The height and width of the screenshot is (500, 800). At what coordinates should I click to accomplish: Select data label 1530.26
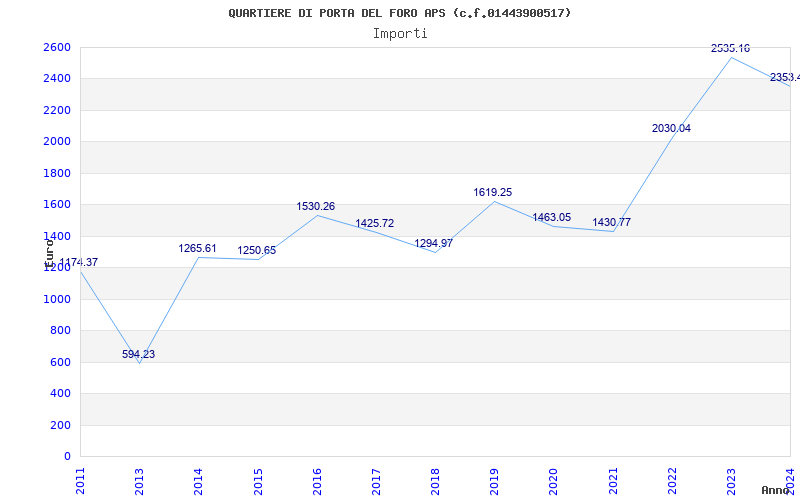316,207
